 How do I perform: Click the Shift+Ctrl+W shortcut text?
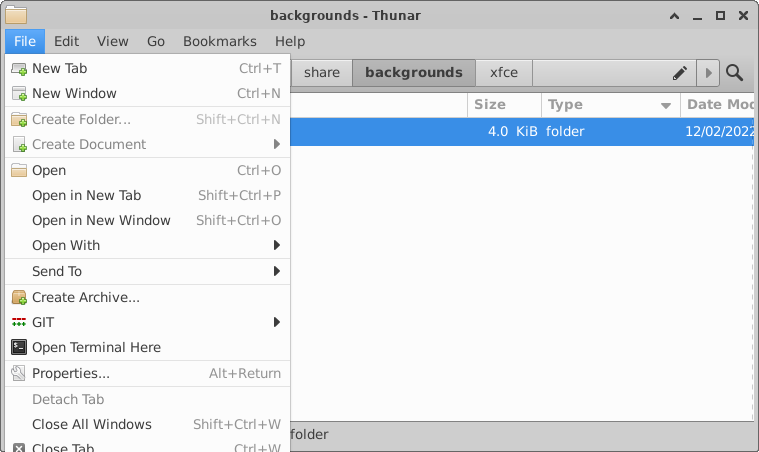pos(237,424)
